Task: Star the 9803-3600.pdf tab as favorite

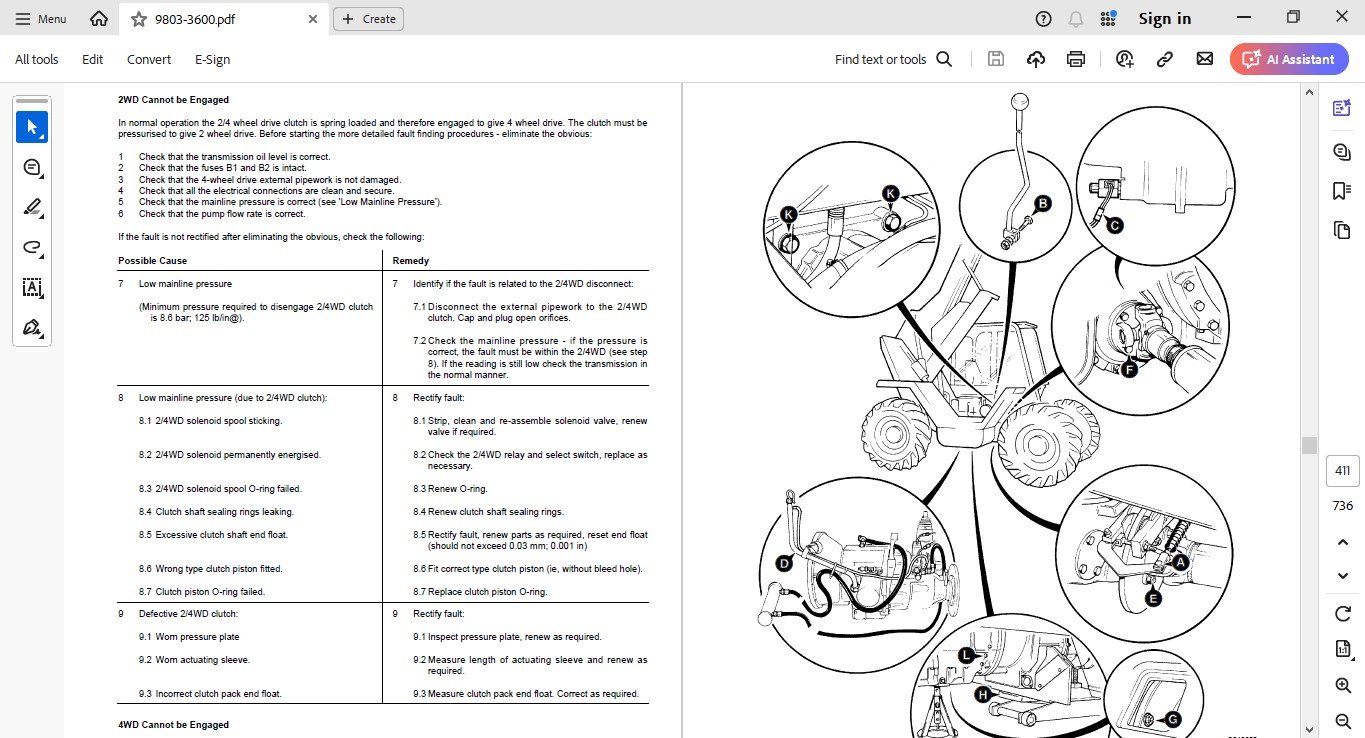Action: click(139, 19)
